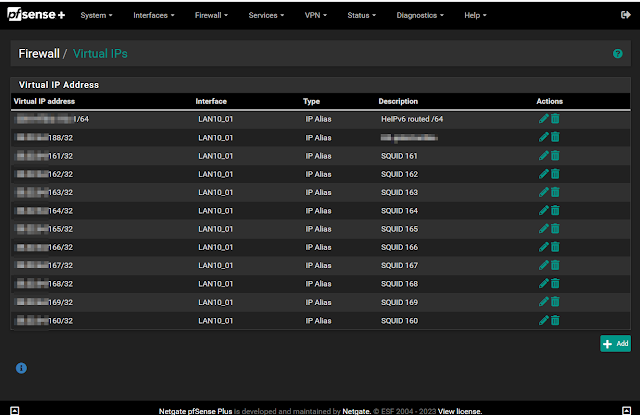Click trash icon for SQUID 166 row
Image resolution: width=640 pixels, height=415 pixels.
point(555,247)
